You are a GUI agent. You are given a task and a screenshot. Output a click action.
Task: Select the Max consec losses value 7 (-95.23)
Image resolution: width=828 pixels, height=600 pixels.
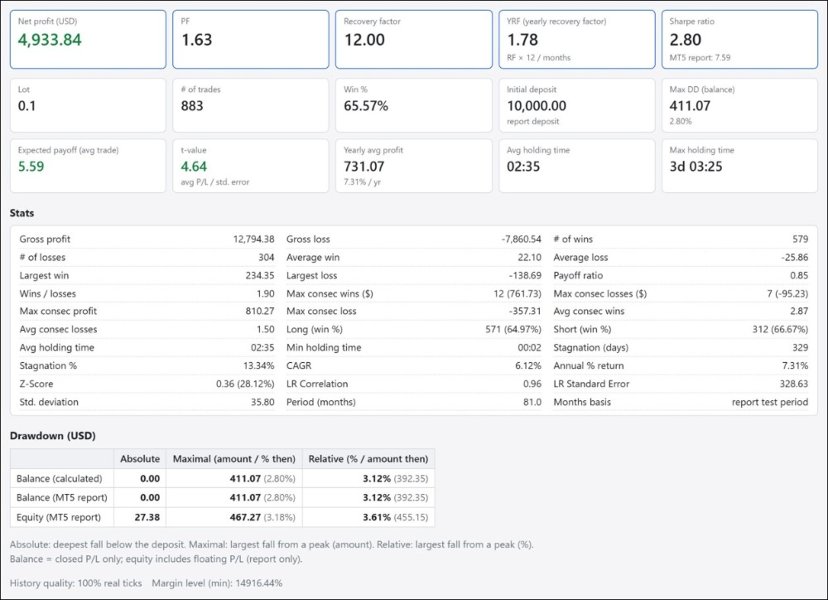[787, 294]
